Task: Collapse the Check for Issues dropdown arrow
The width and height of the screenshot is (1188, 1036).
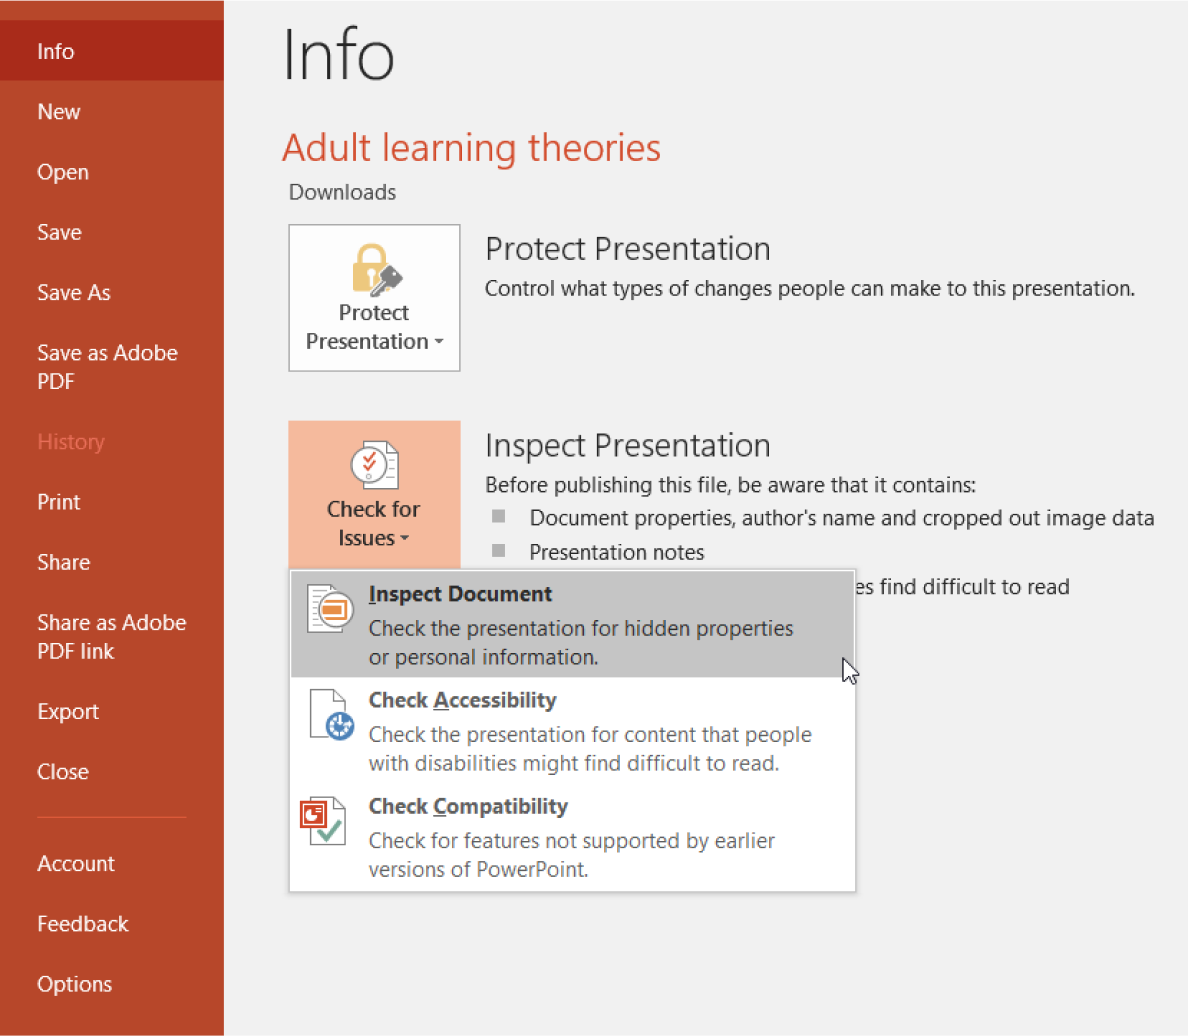Action: (x=405, y=538)
